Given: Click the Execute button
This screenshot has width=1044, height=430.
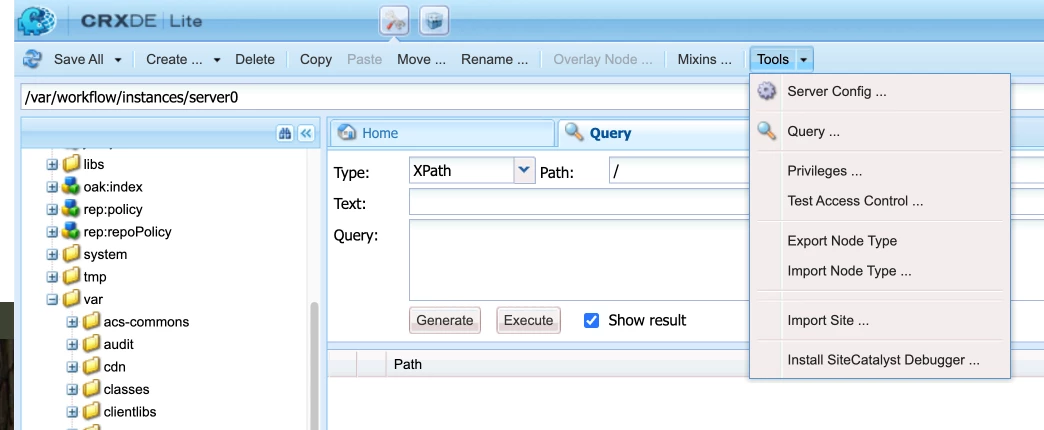Looking at the screenshot, I should [x=528, y=320].
